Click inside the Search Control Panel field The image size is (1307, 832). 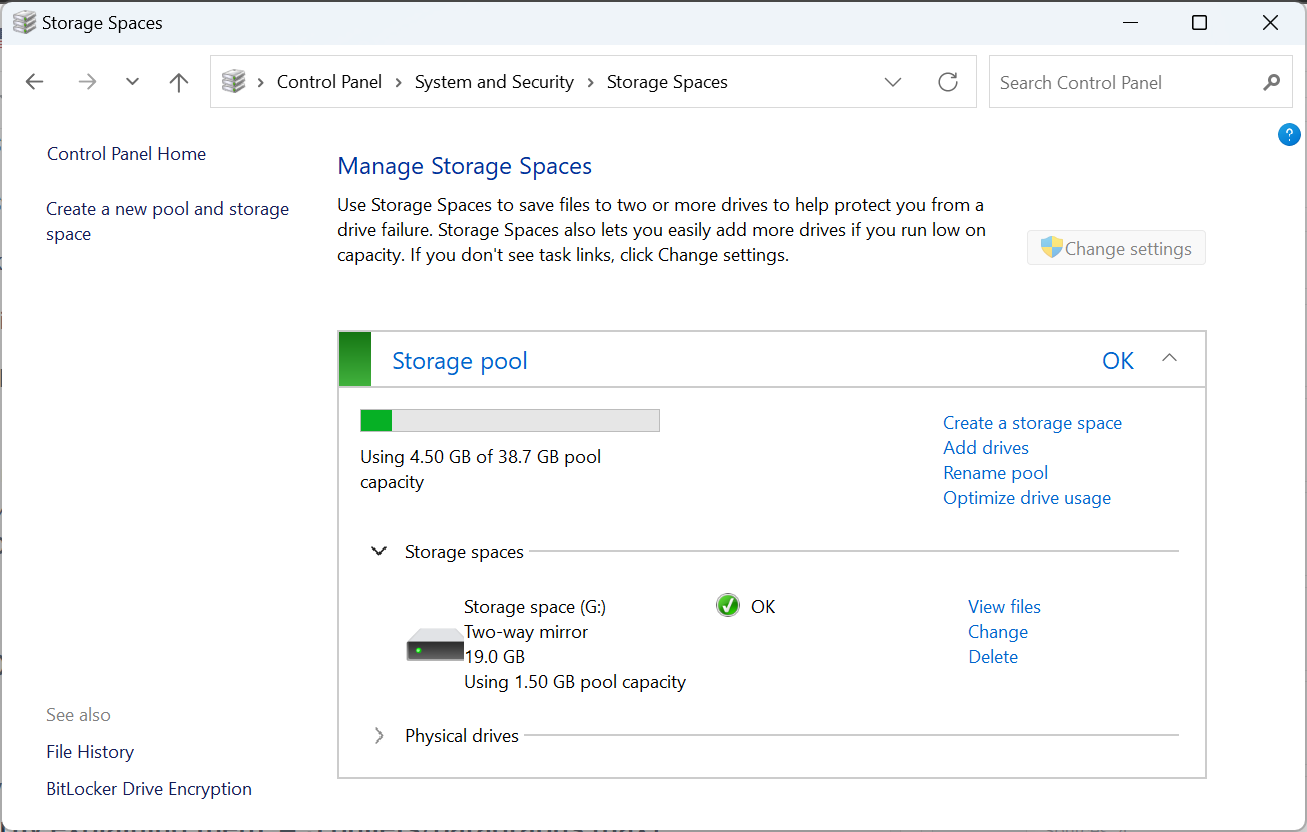pyautogui.click(x=1100, y=82)
